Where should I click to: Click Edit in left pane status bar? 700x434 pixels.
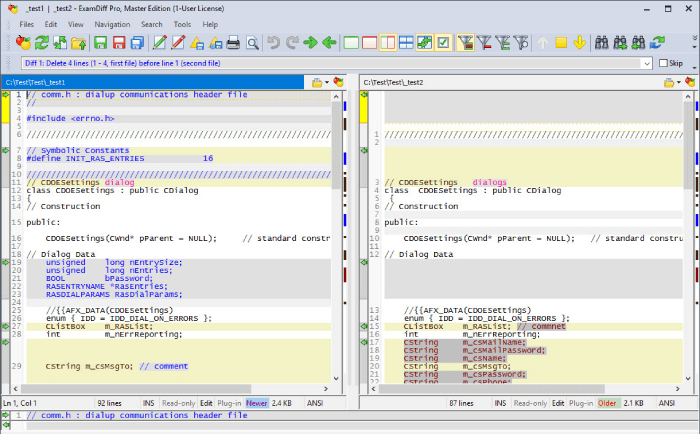tap(206, 403)
